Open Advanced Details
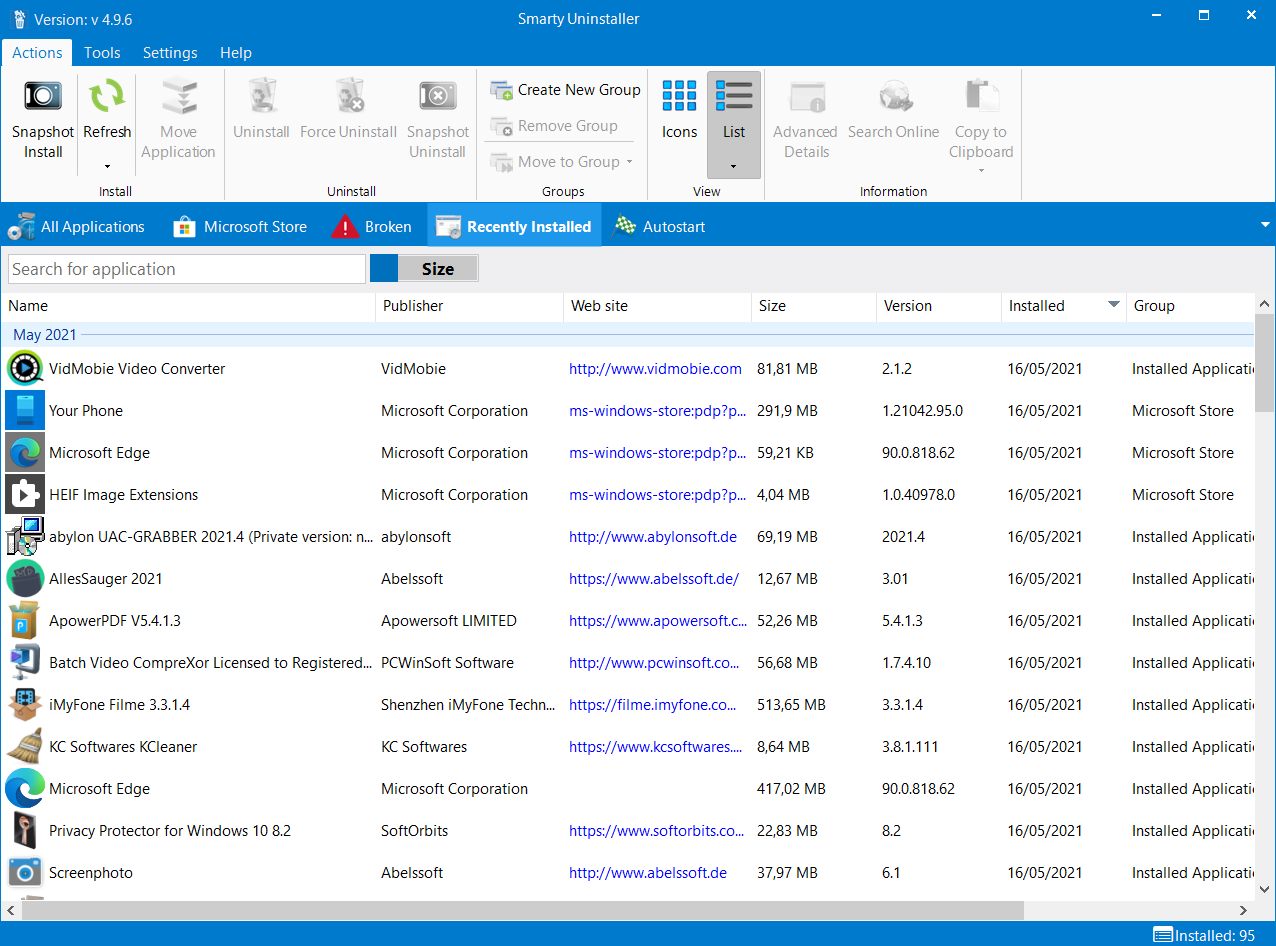Image resolution: width=1276 pixels, height=946 pixels. click(x=806, y=96)
